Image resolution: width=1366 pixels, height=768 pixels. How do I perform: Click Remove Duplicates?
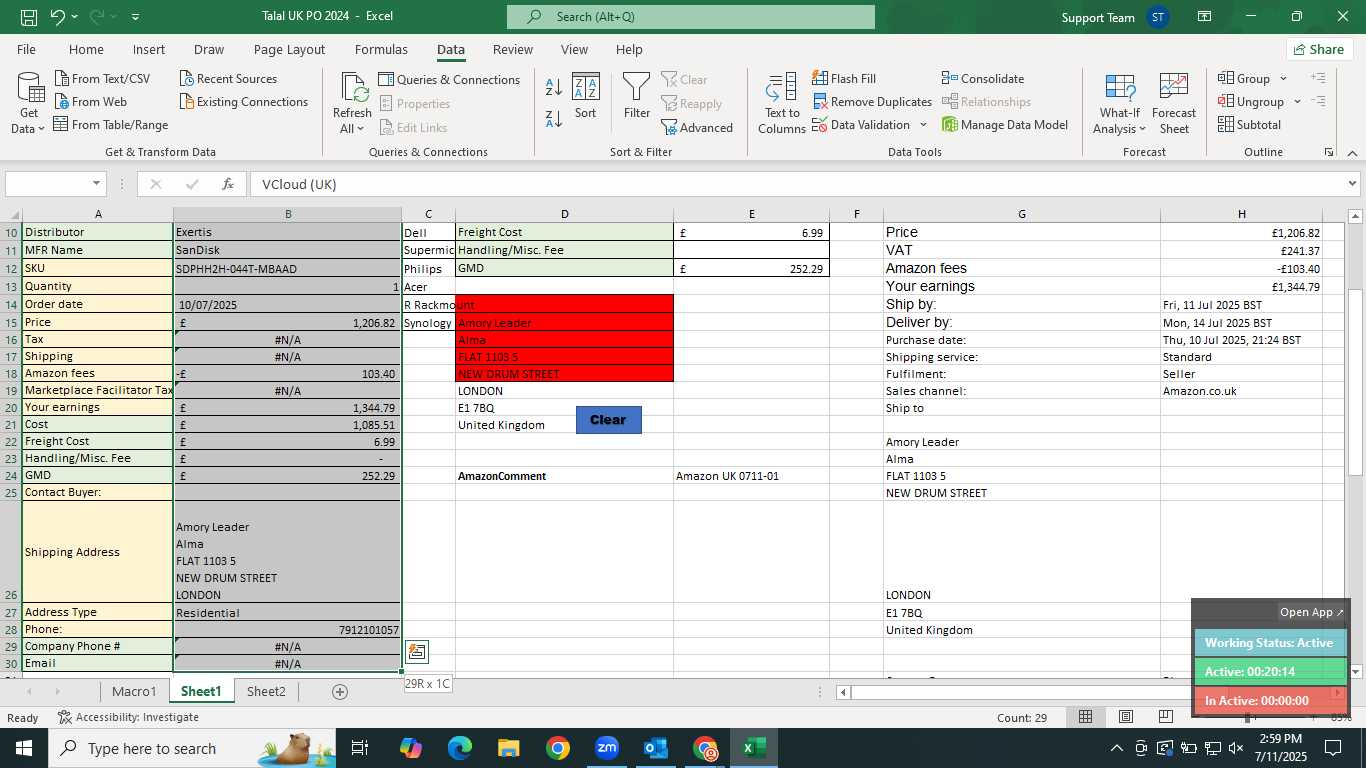point(872,102)
